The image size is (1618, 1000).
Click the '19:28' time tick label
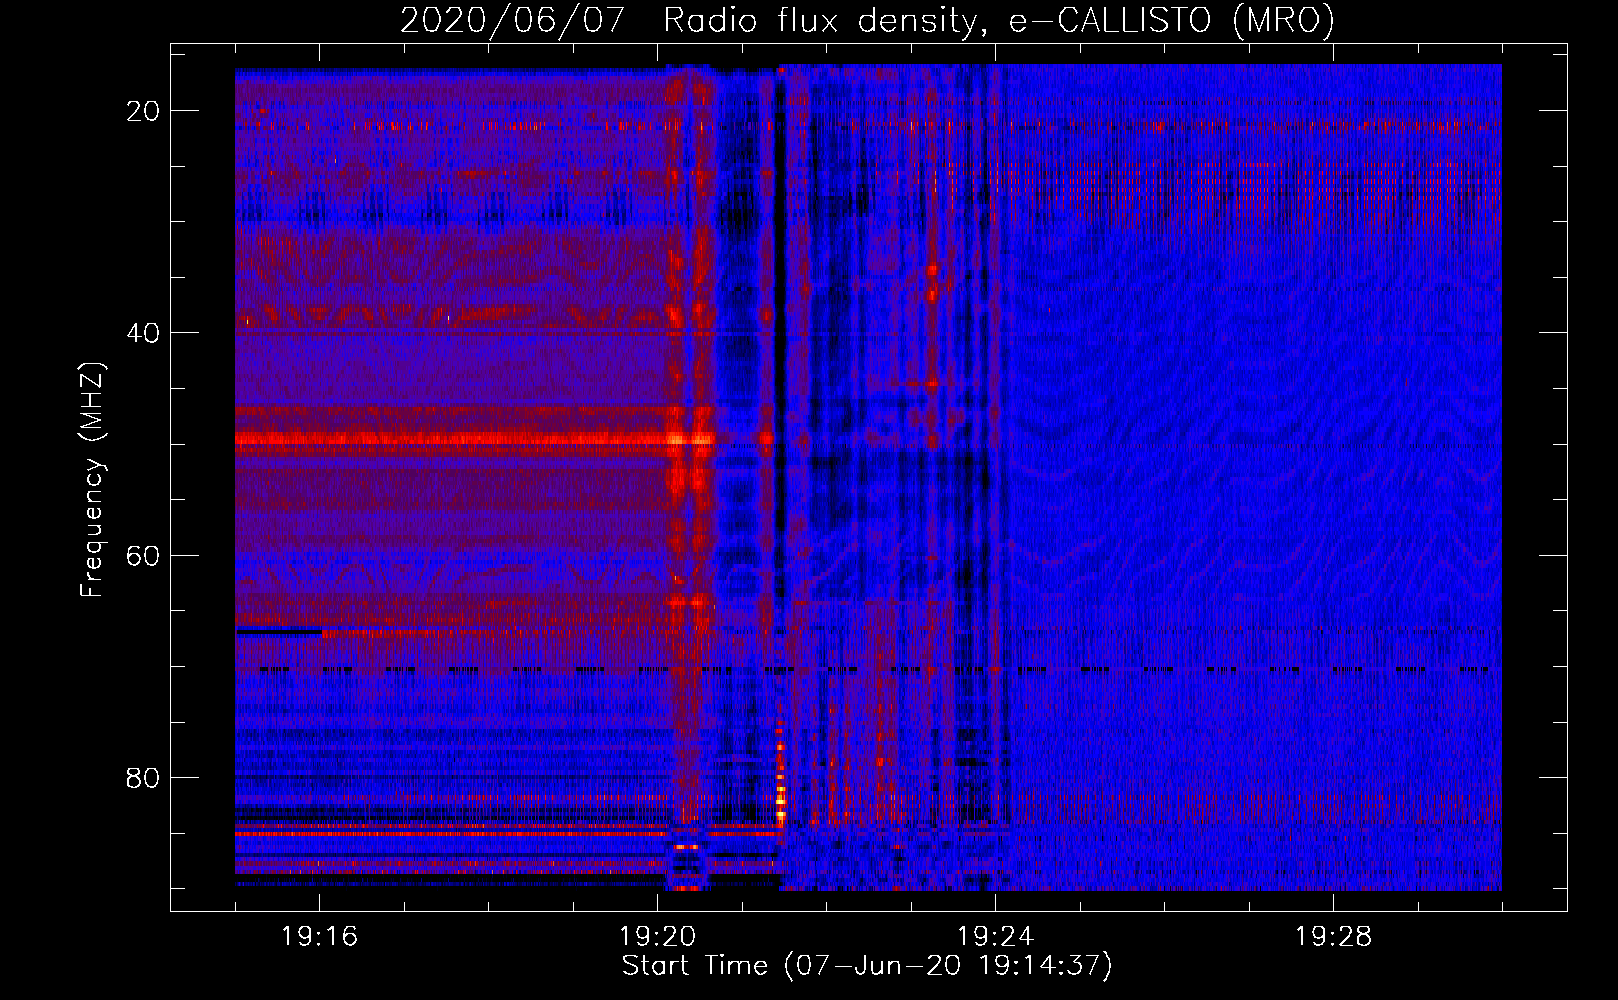point(1333,937)
